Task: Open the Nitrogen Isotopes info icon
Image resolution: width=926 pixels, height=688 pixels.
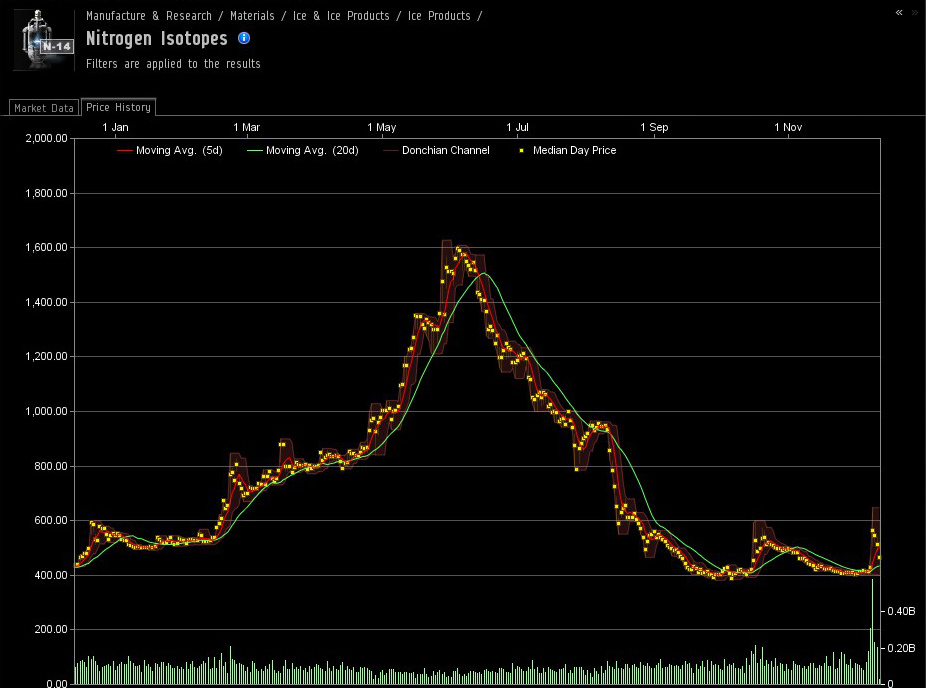Action: click(x=244, y=38)
